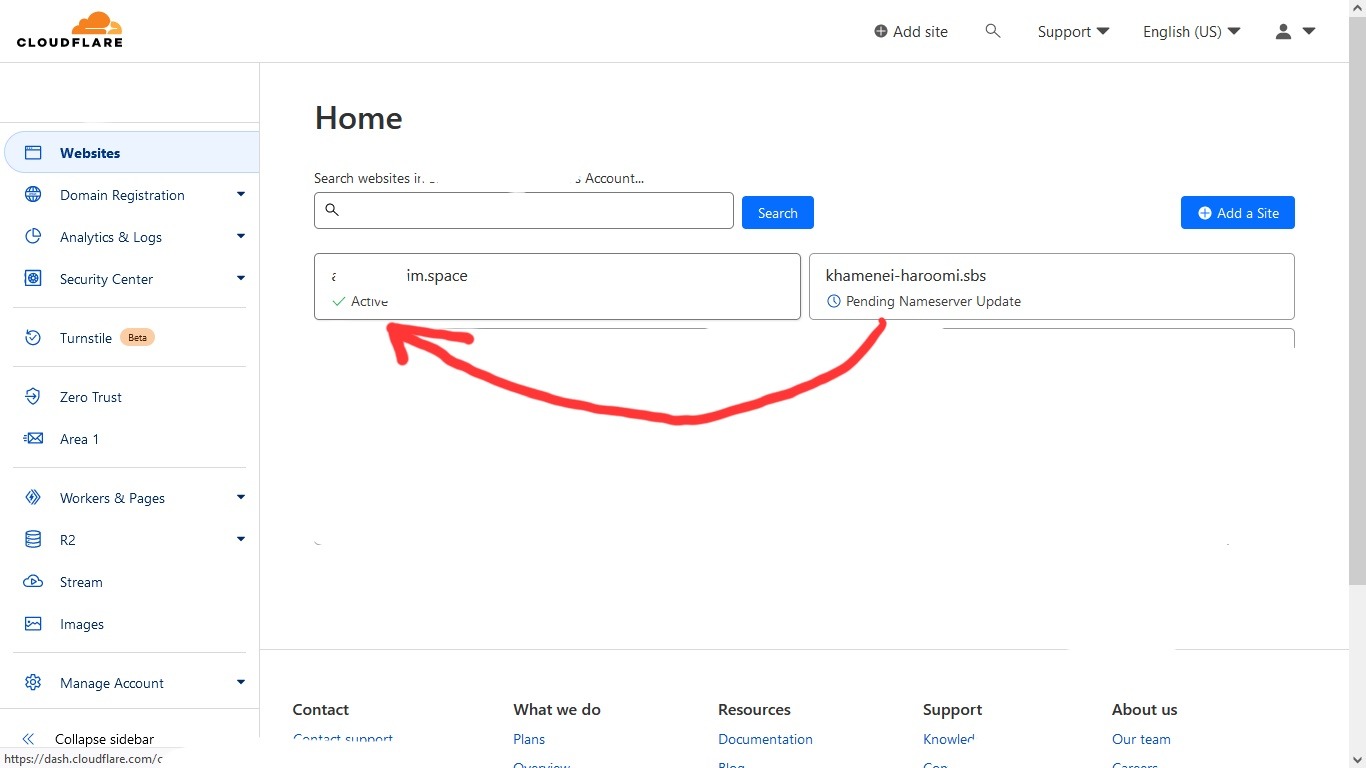Image resolution: width=1366 pixels, height=768 pixels.
Task: Click the Pending Nameserver Update status text
Action: coord(933,301)
